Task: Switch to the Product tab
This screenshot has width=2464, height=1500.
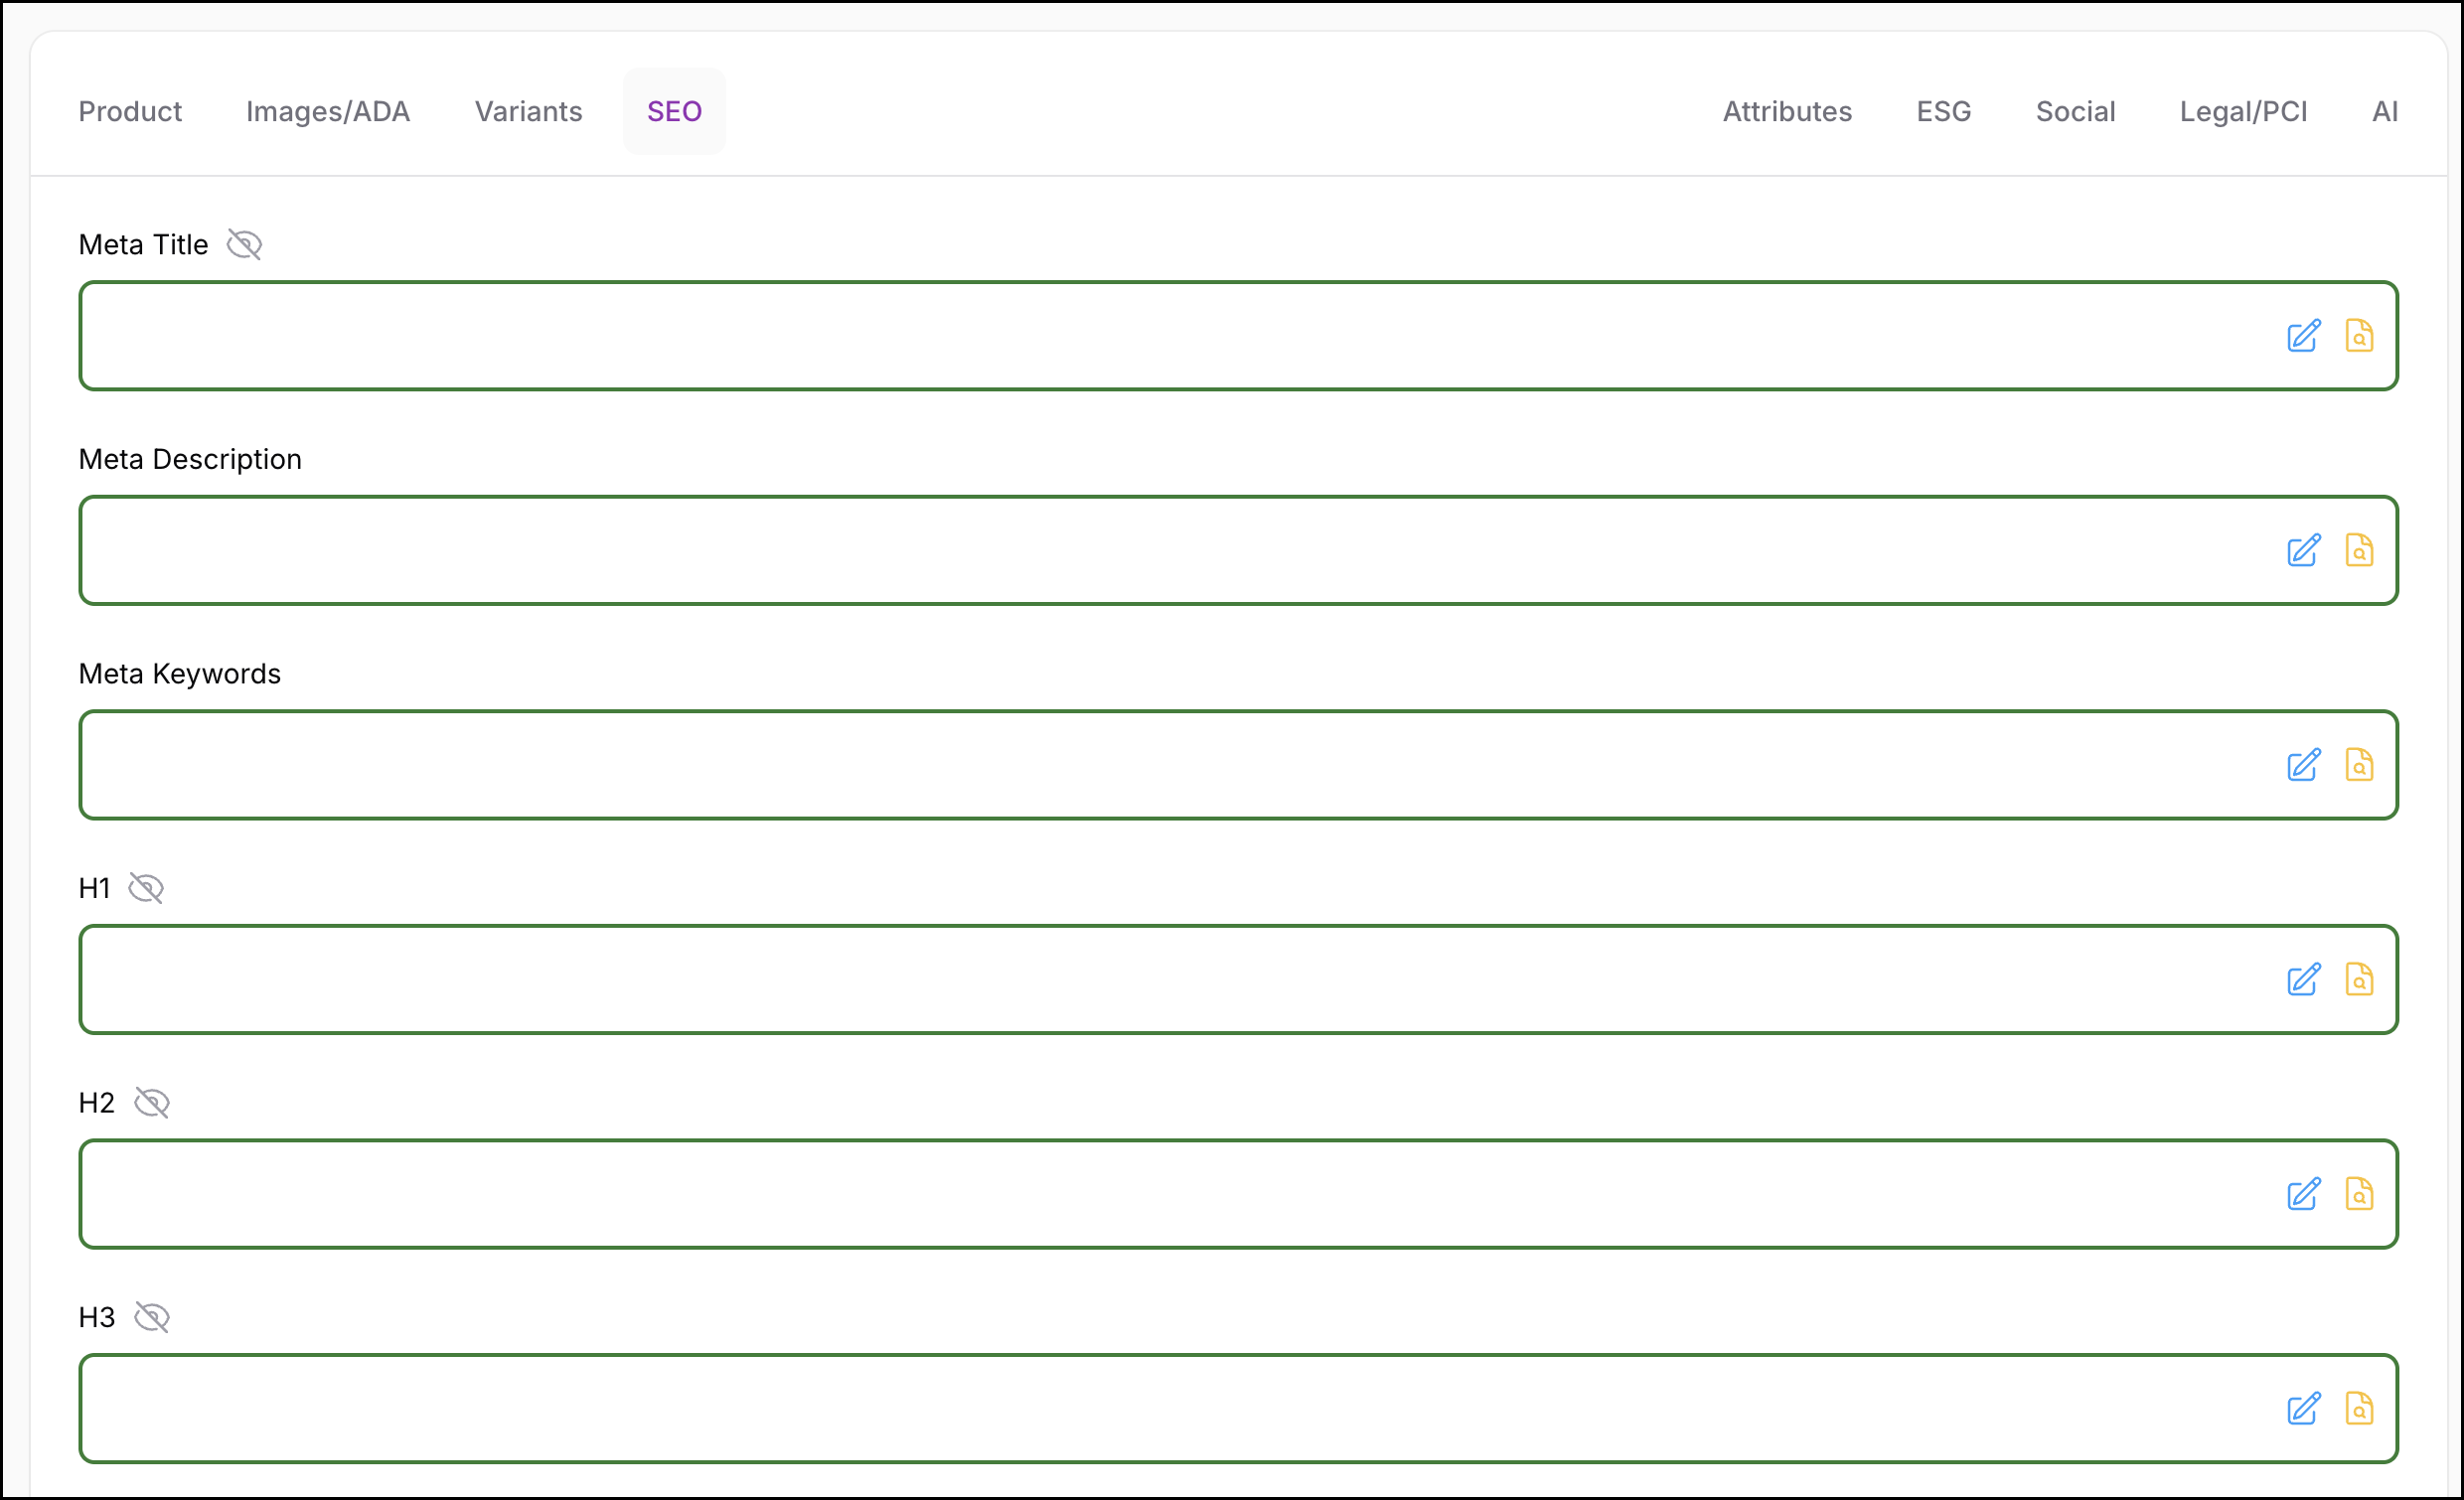Action: point(130,111)
